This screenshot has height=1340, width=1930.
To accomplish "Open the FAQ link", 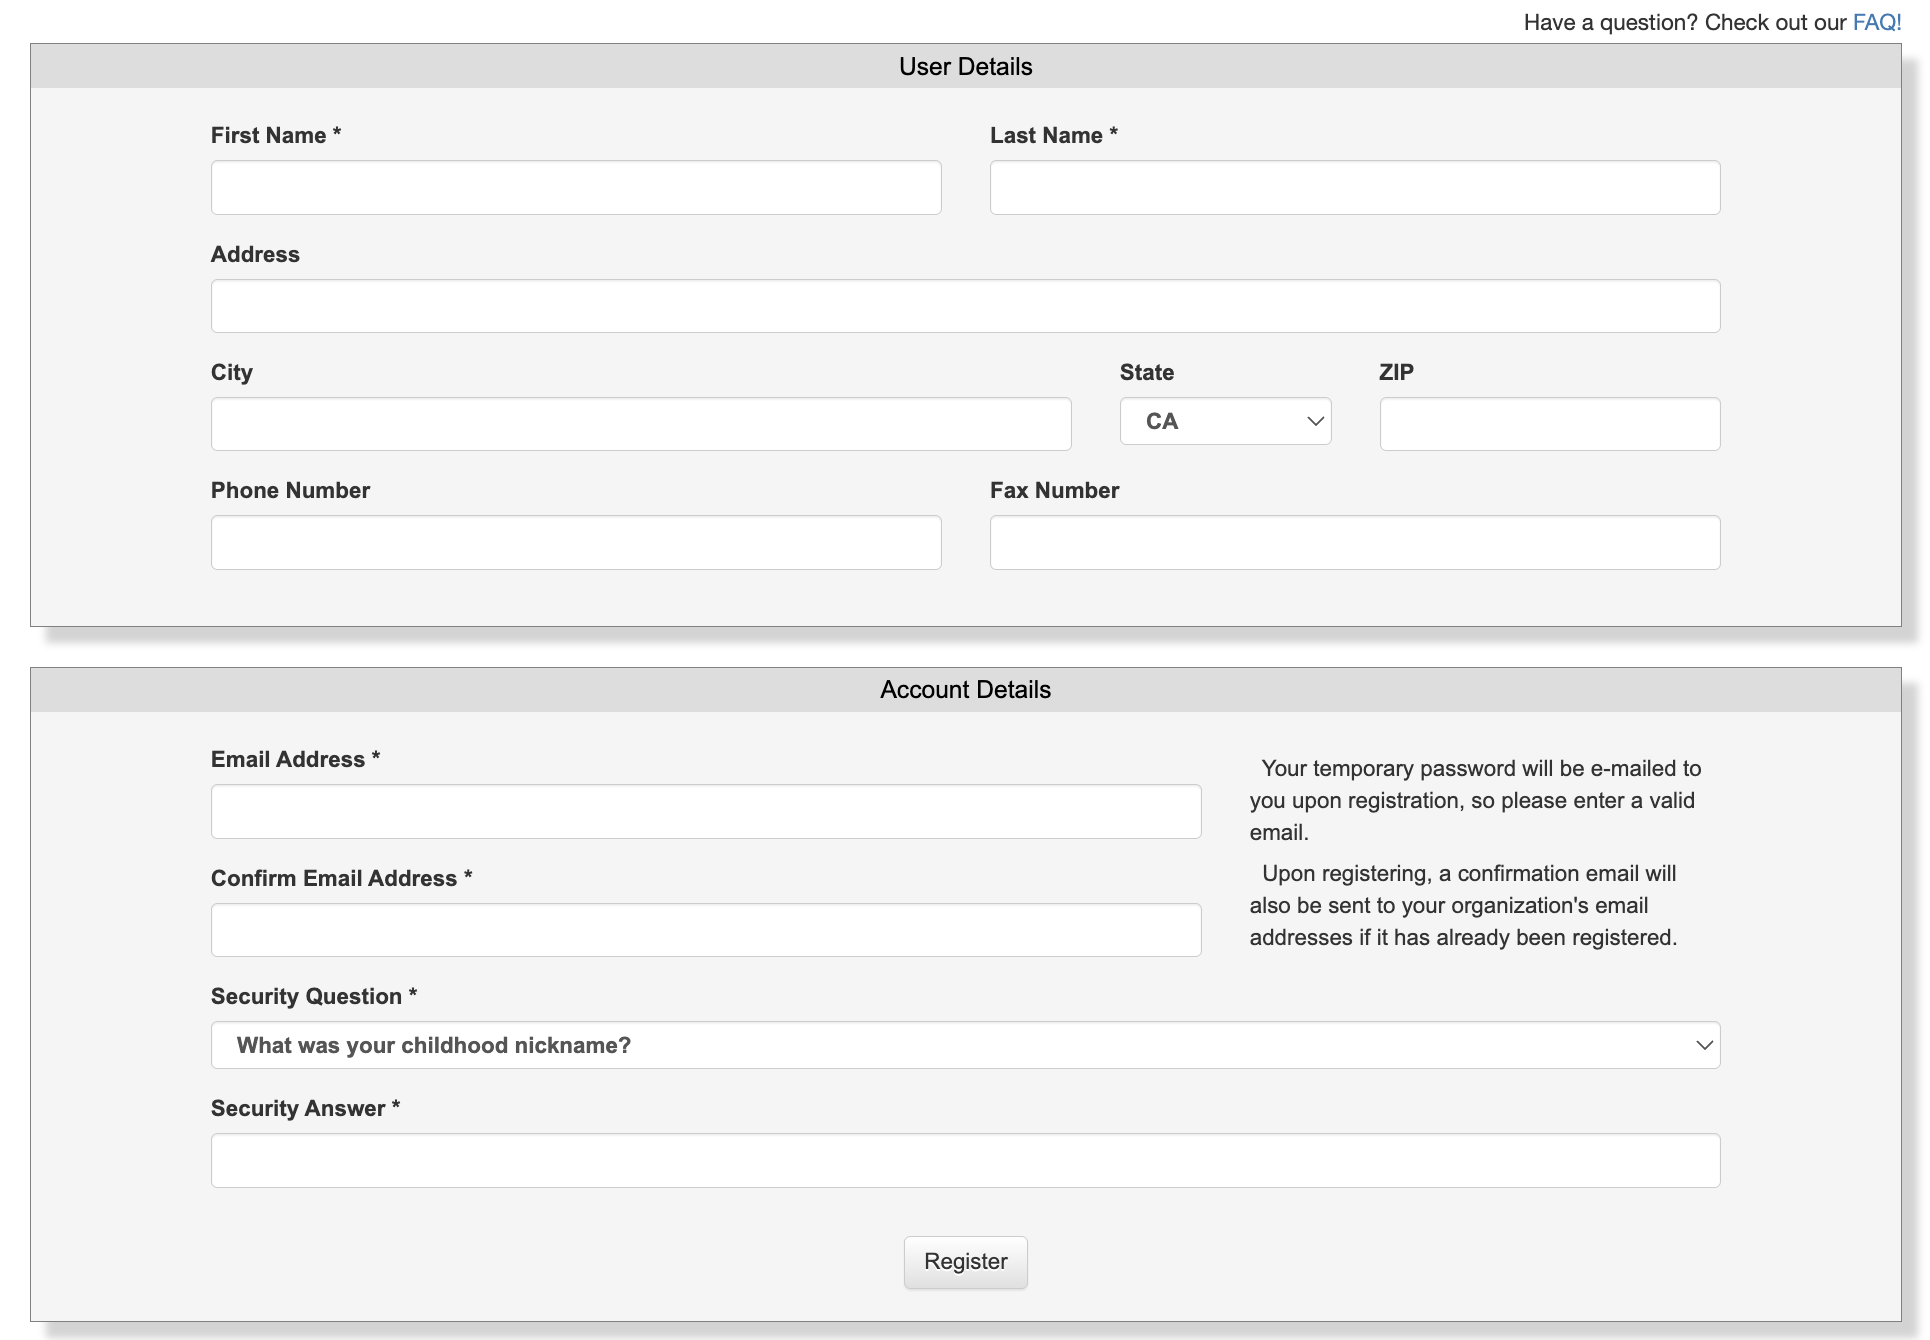I will (1876, 22).
